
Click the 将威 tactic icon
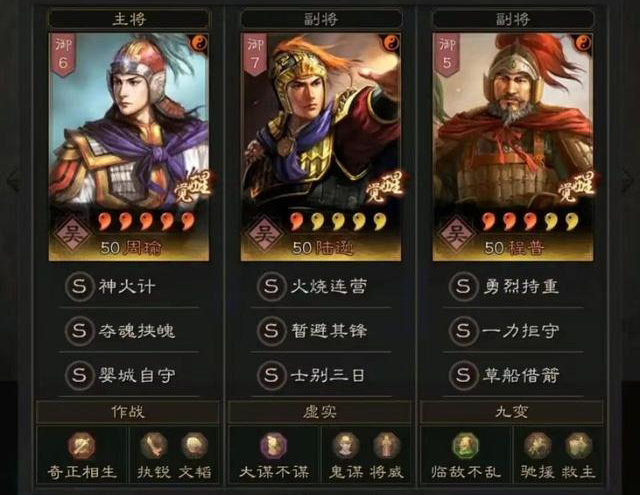386,446
